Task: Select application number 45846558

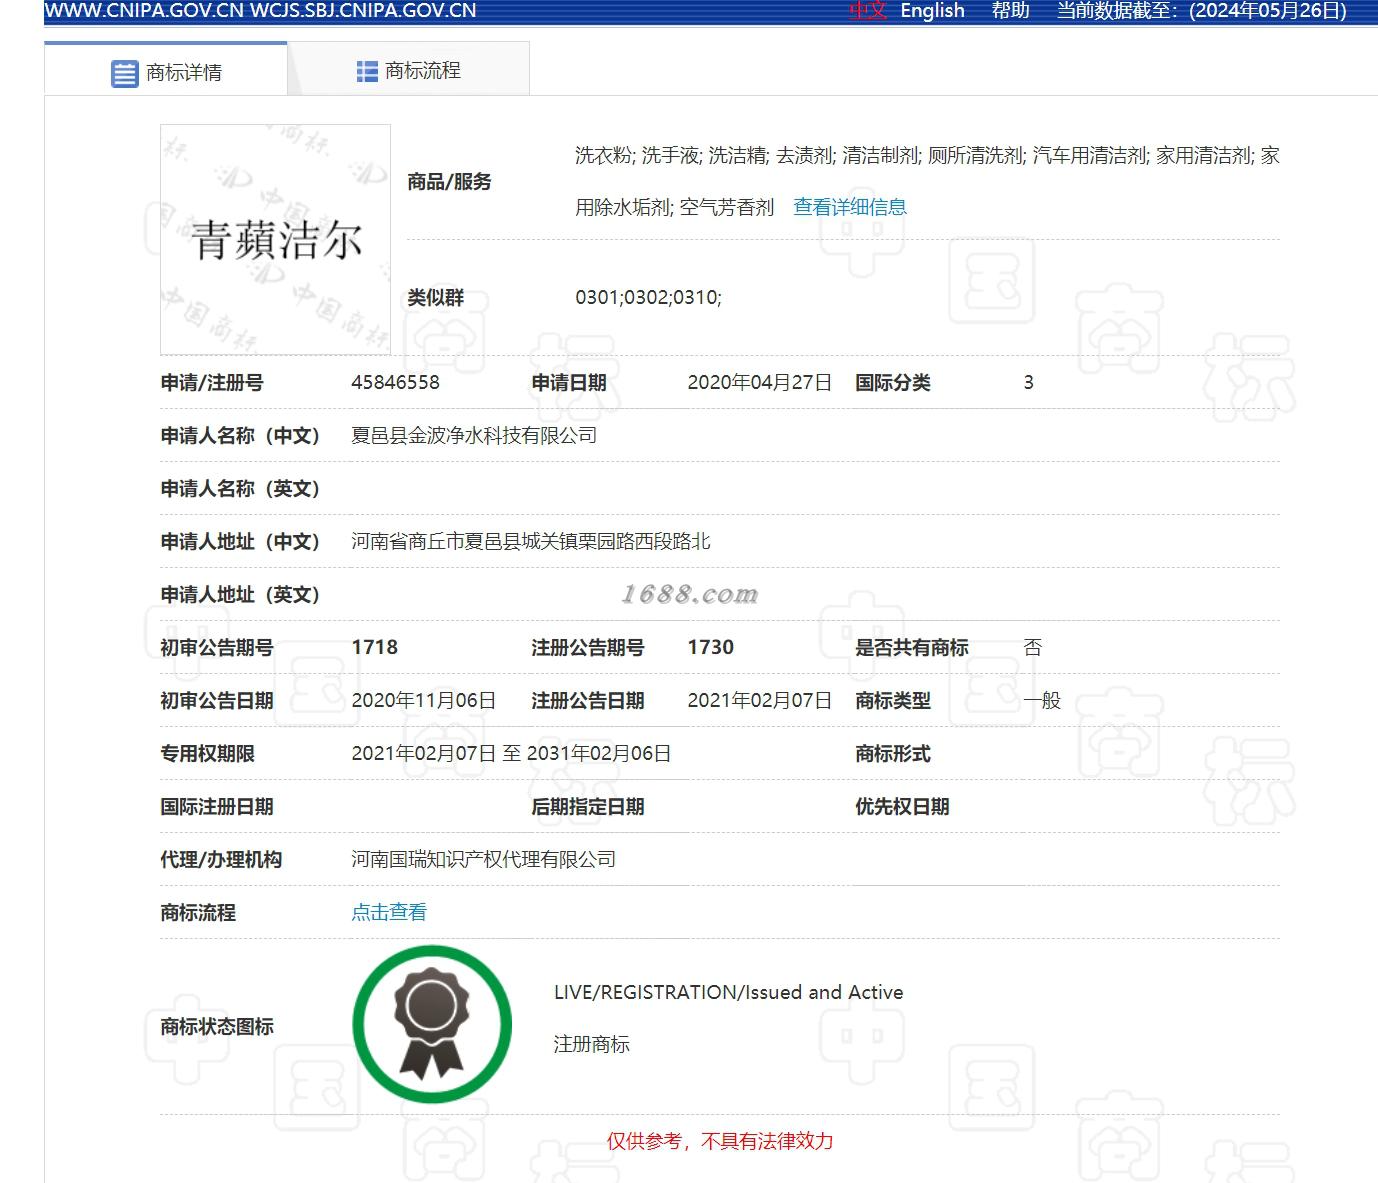Action: pyautogui.click(x=395, y=382)
